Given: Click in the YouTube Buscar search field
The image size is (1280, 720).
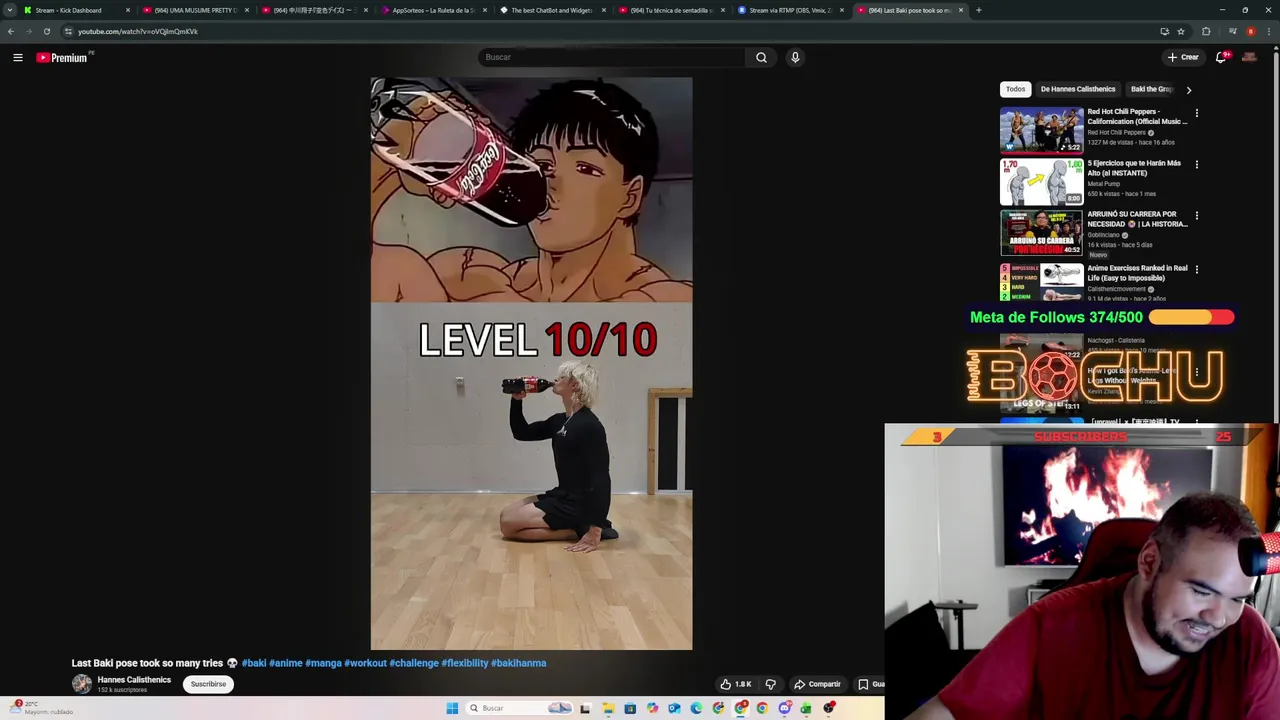Looking at the screenshot, I should click(x=612, y=57).
